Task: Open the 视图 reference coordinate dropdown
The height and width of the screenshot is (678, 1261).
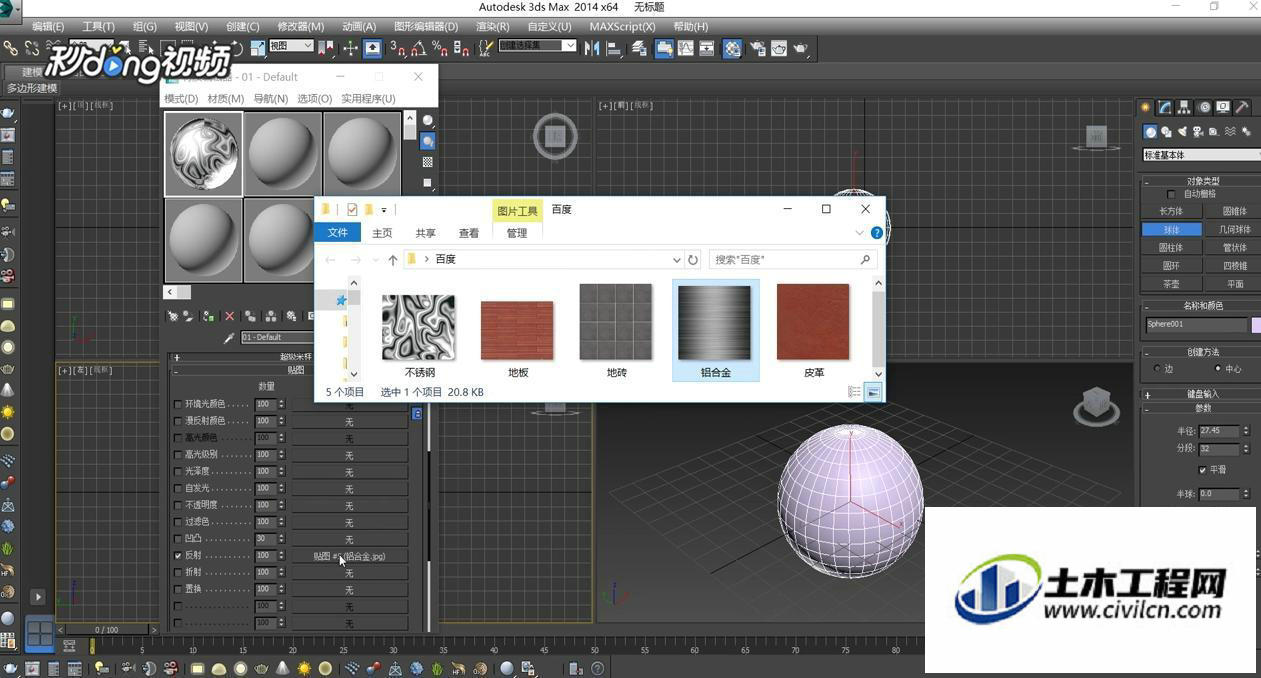Action: click(x=291, y=46)
